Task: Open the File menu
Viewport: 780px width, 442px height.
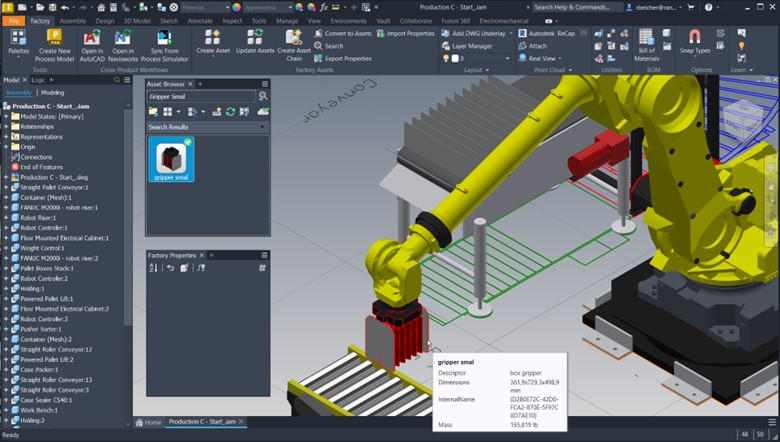Action: [13, 21]
